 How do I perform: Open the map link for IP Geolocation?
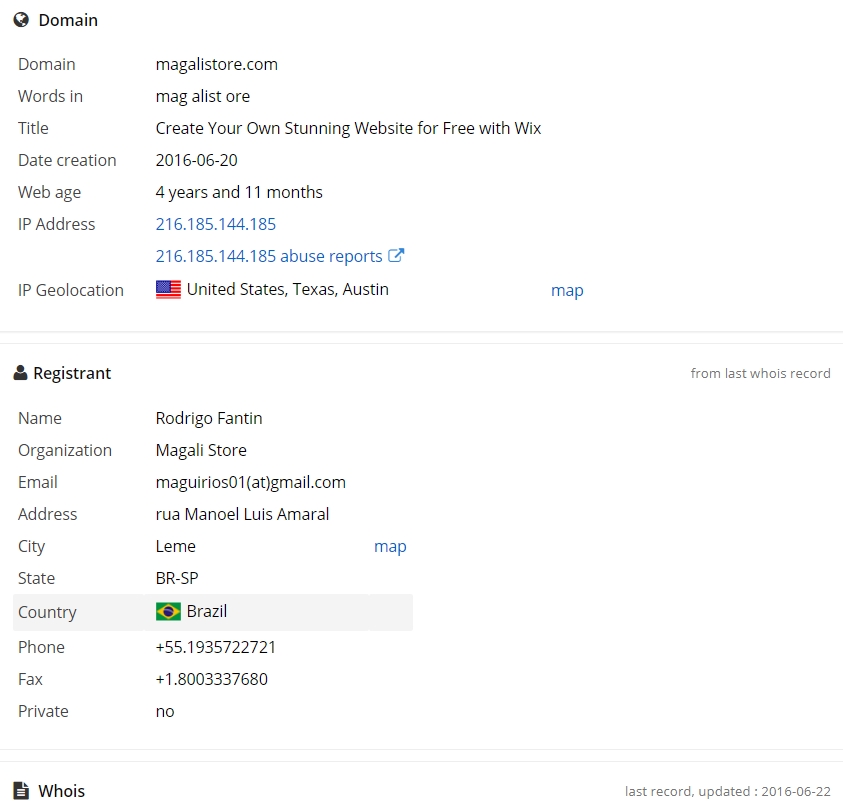(x=567, y=290)
